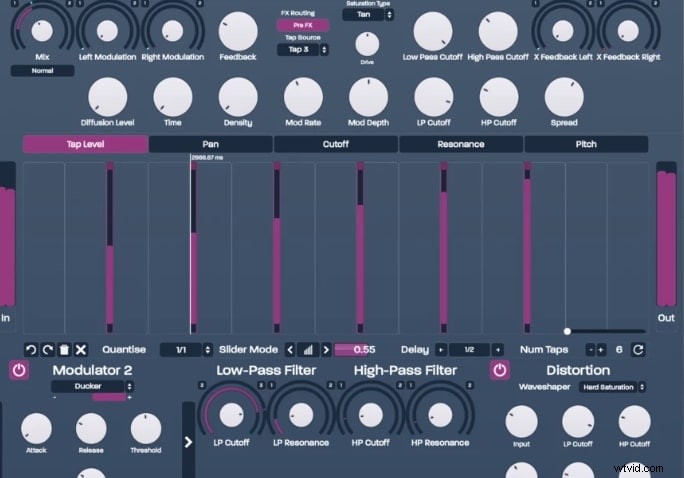Click the undo arrow icon
This screenshot has height=478, width=684.
[31, 350]
